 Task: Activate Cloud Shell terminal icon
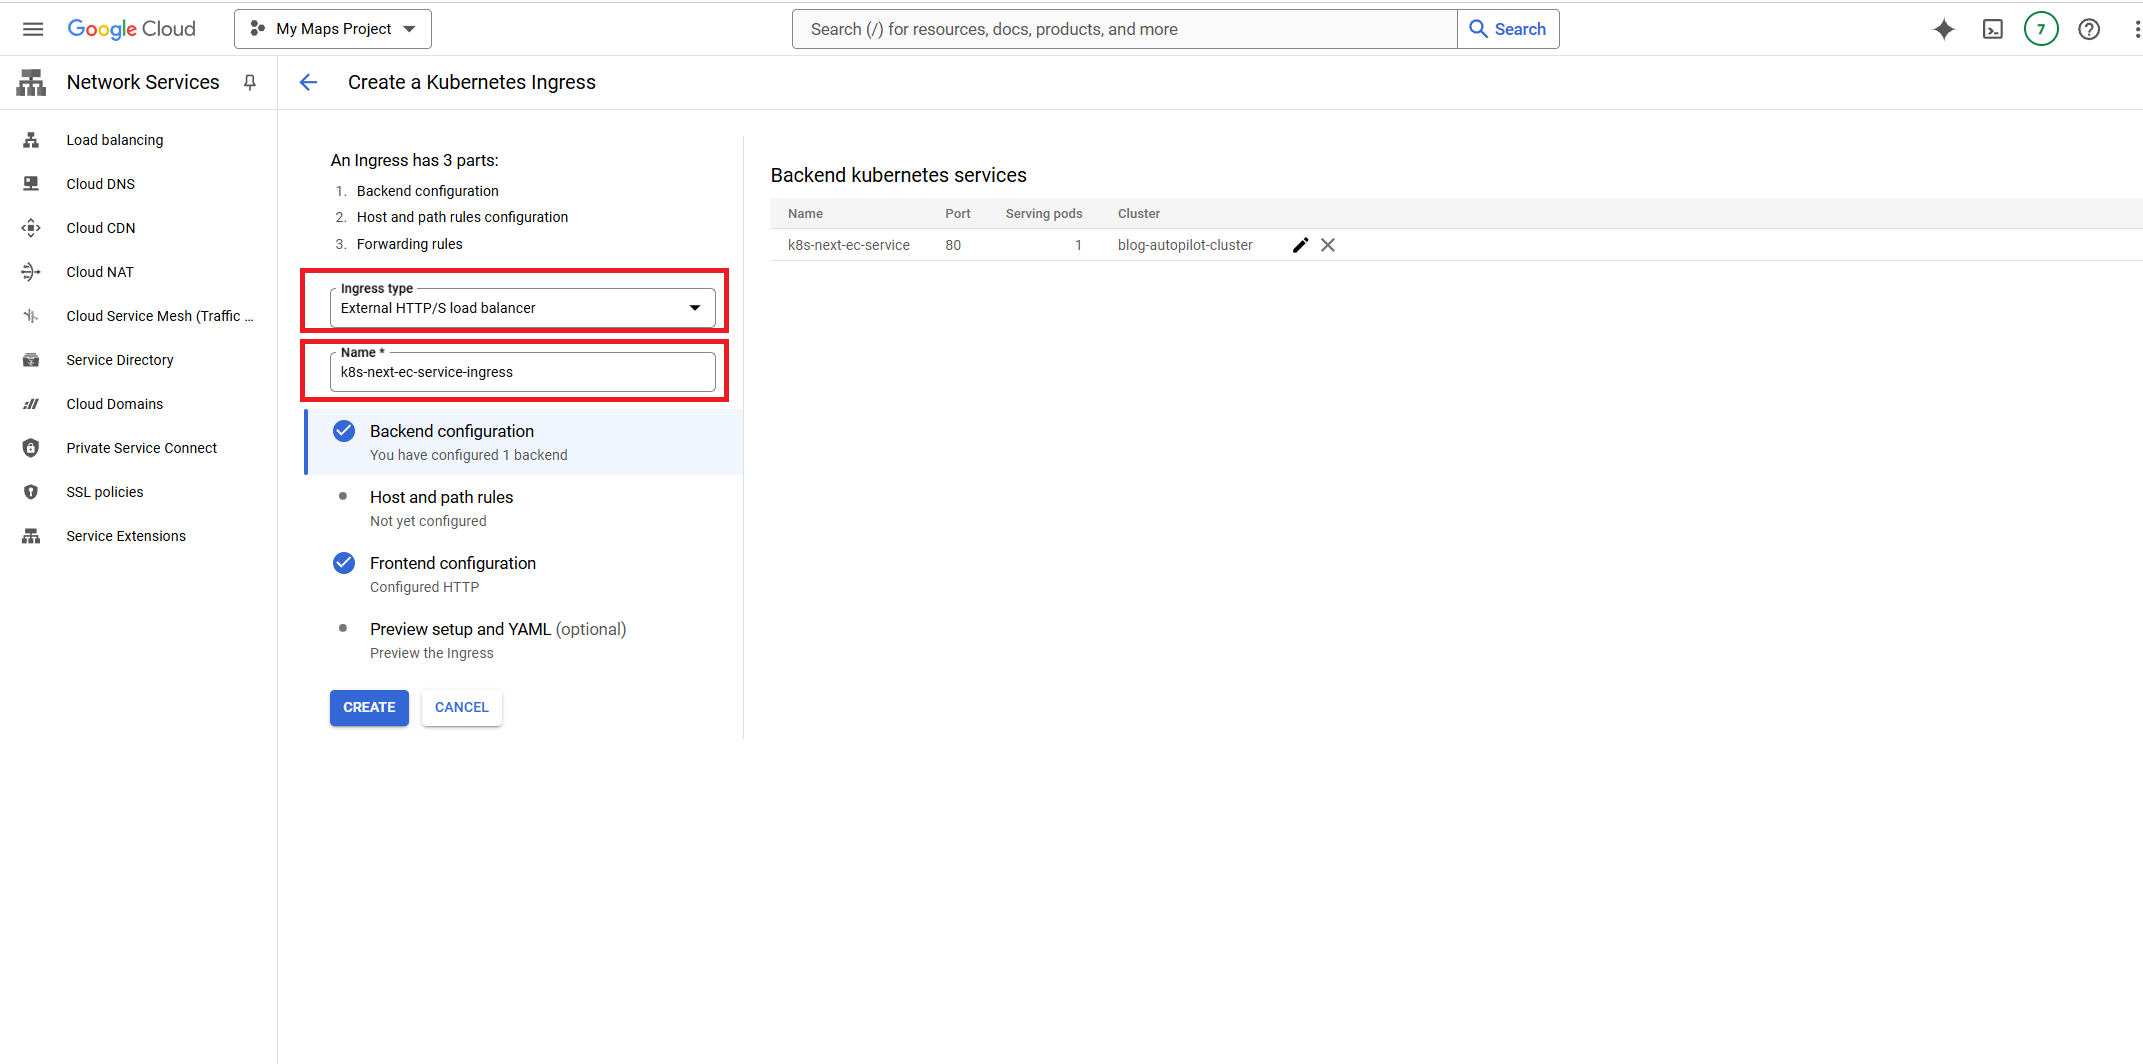[1992, 29]
